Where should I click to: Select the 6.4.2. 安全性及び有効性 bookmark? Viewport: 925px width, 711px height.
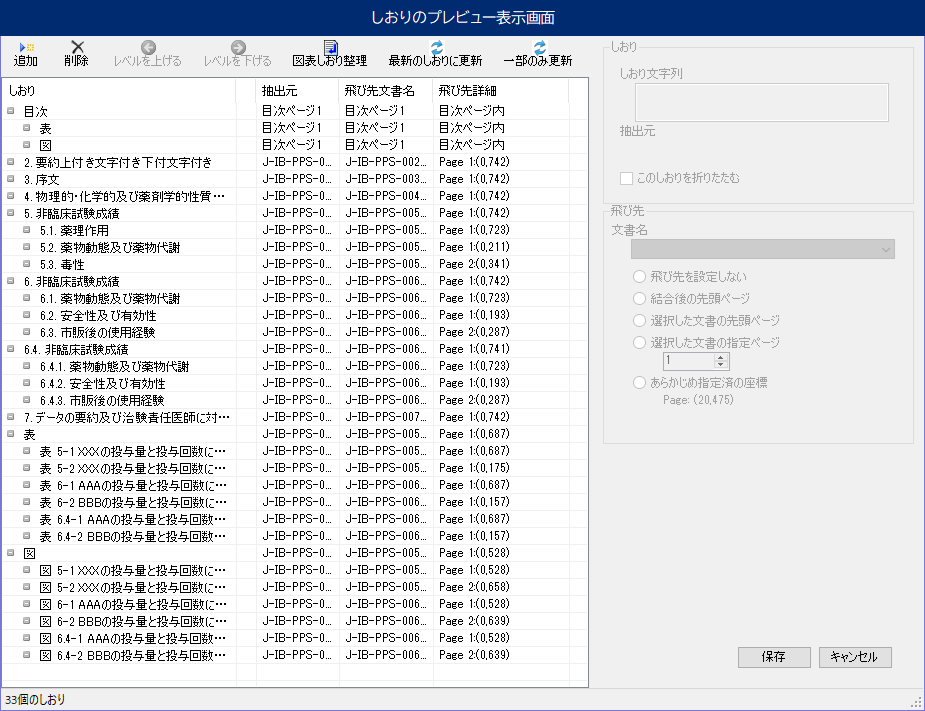coord(103,384)
